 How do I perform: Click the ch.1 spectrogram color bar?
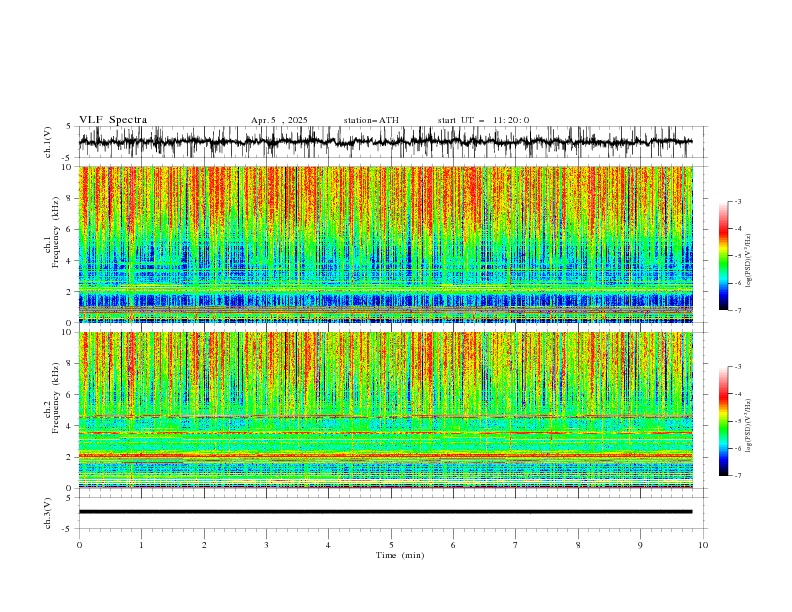pyautogui.click(x=723, y=256)
